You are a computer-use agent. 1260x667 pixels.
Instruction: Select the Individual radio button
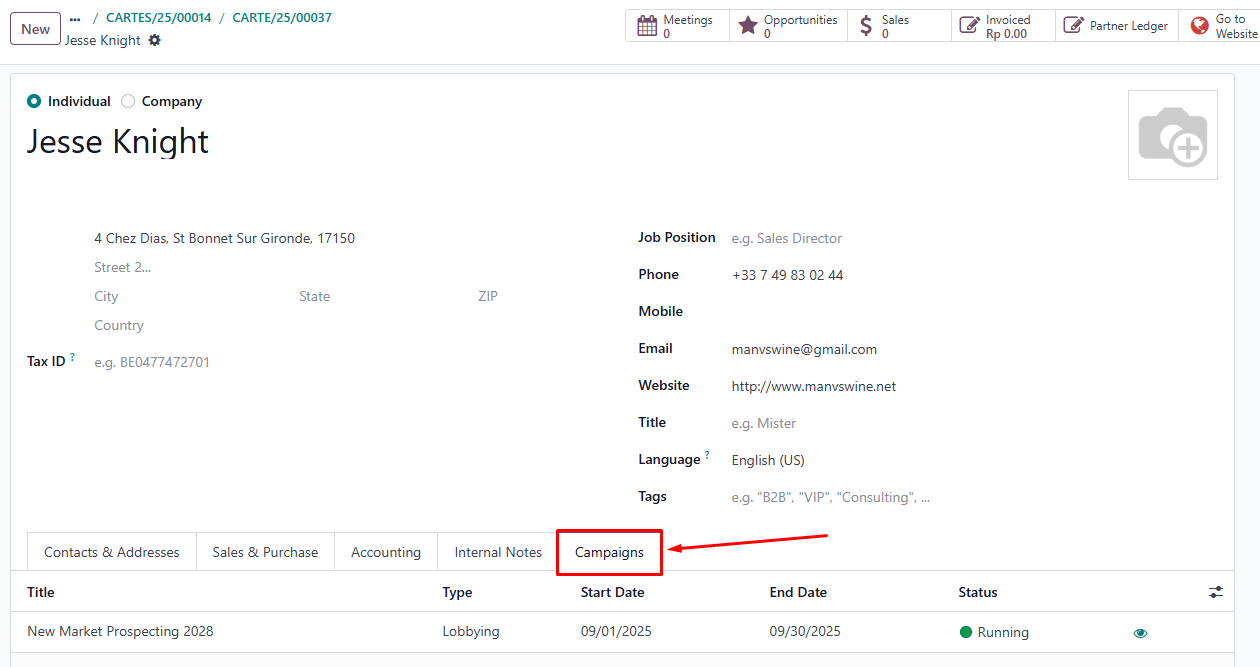34,101
